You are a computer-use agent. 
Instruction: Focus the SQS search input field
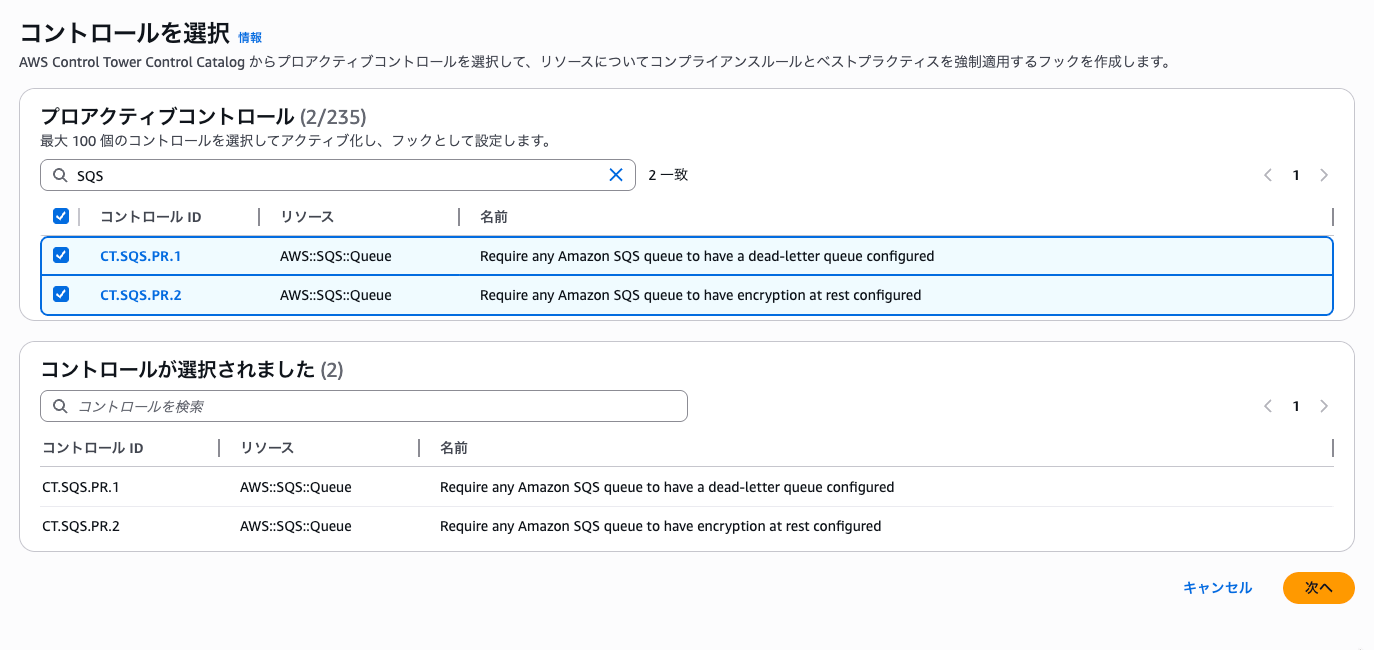tap(338, 175)
